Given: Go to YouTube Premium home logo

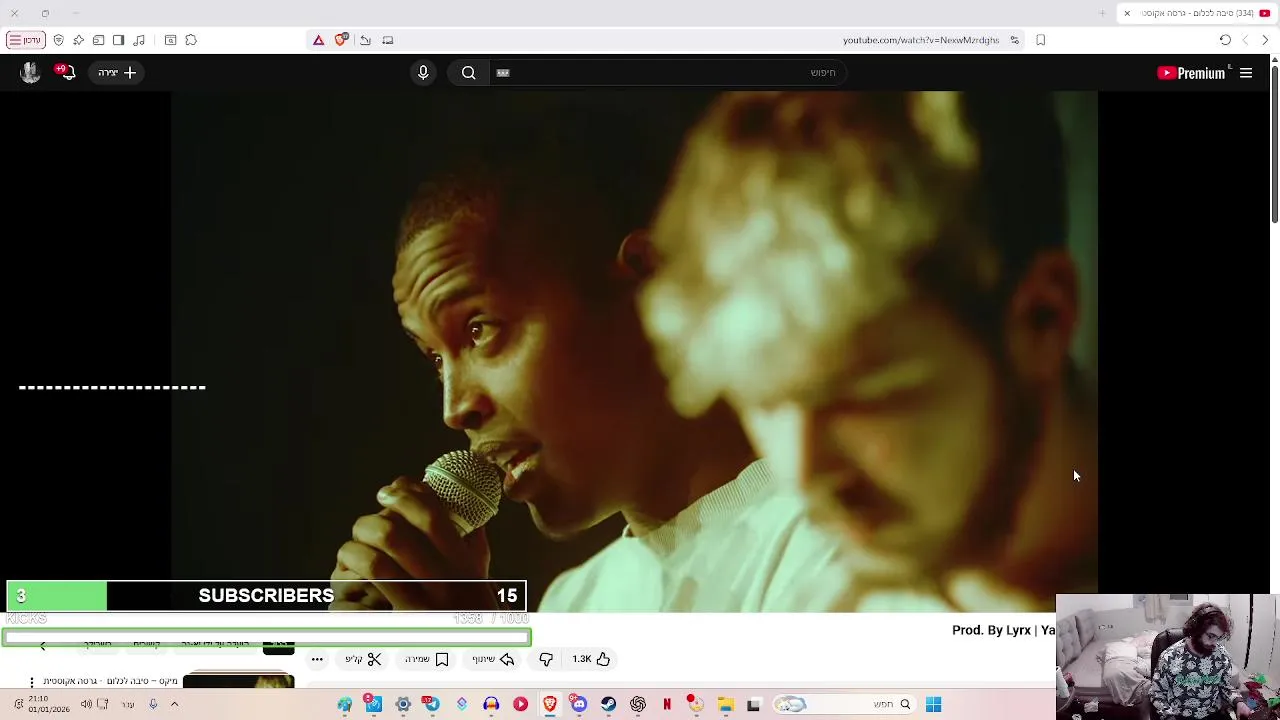Looking at the screenshot, I should pyautogui.click(x=1191, y=72).
